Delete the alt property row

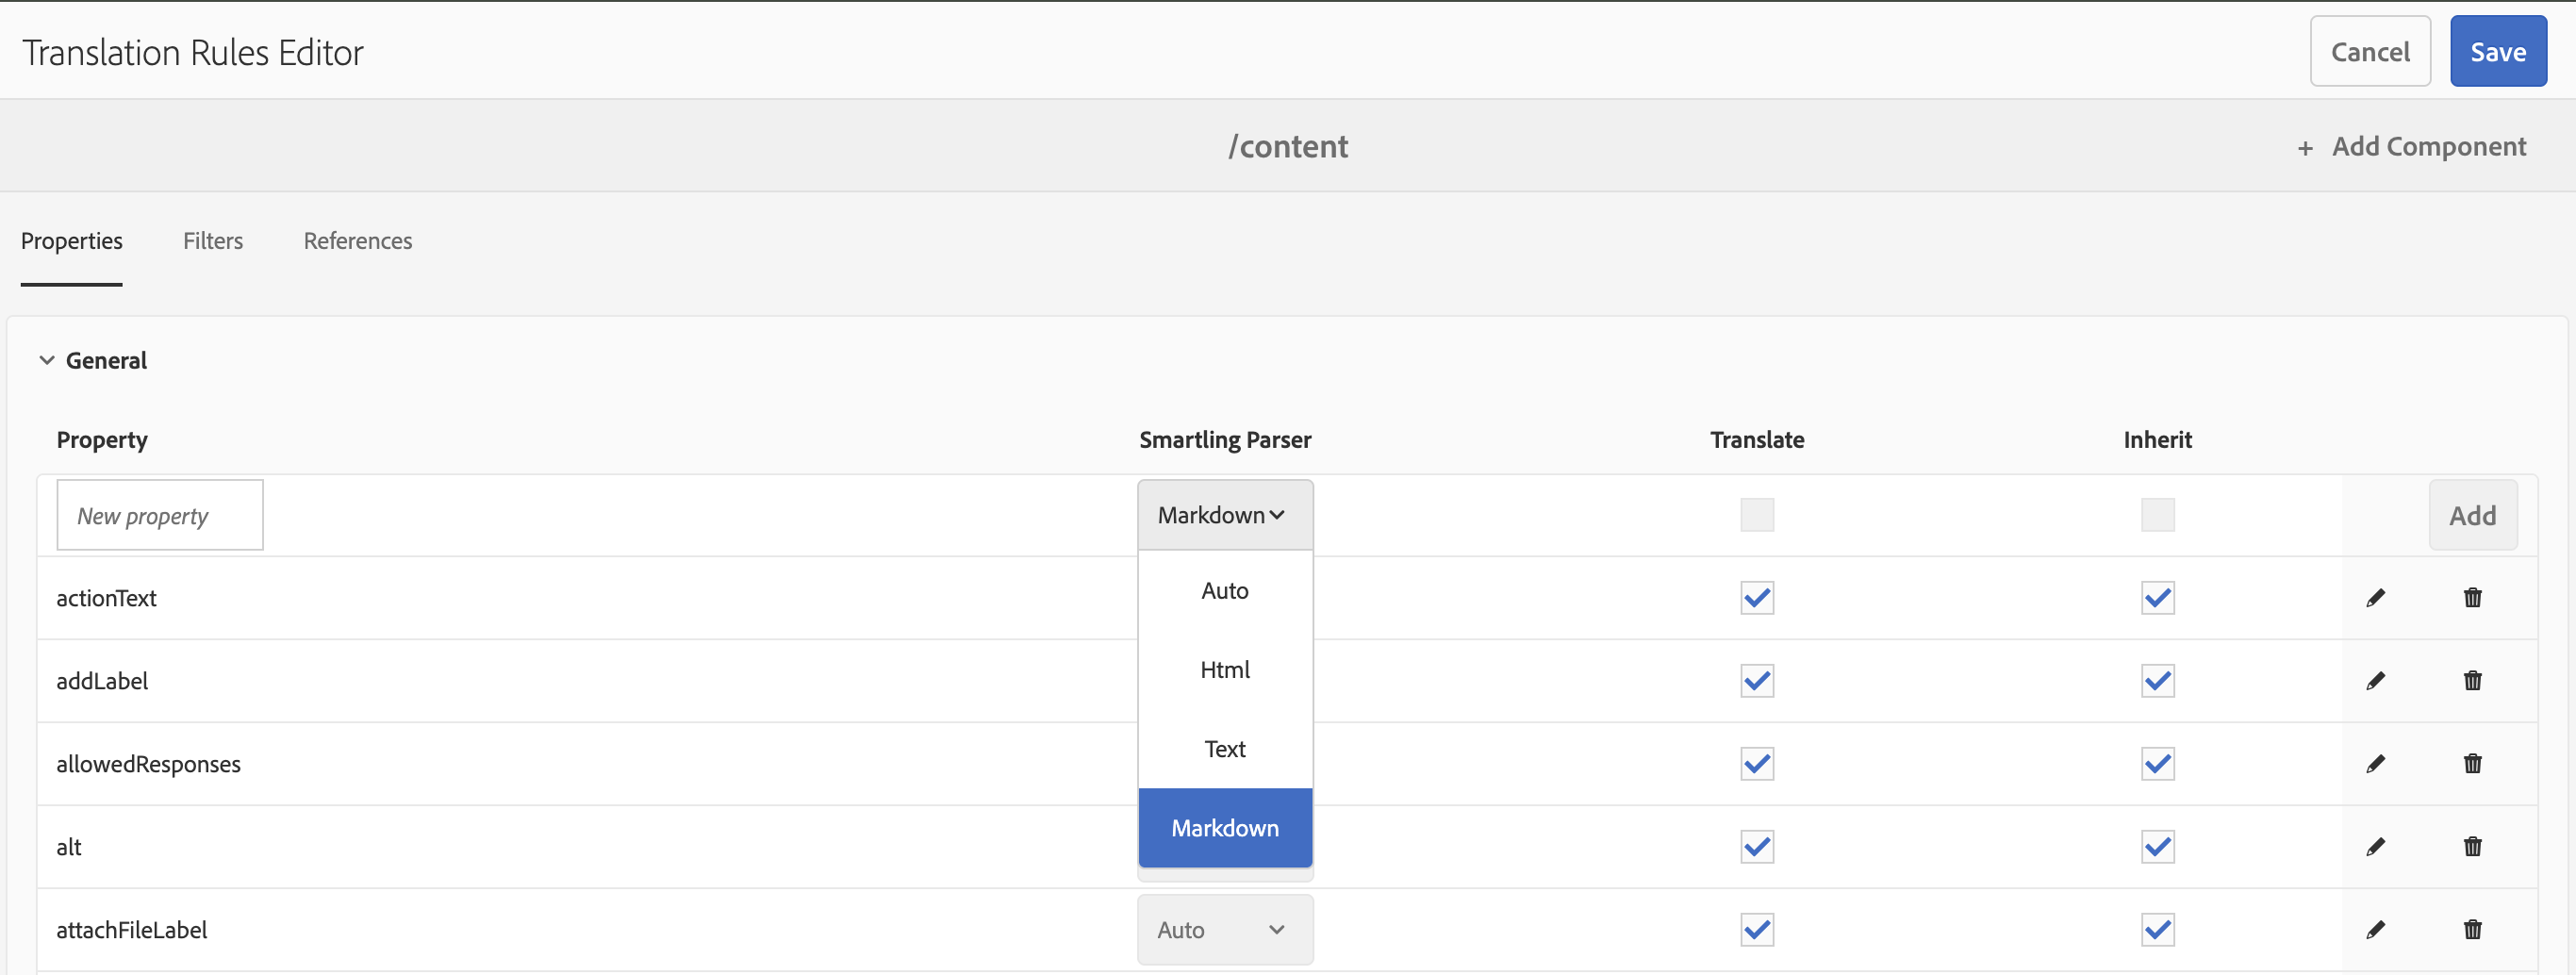[x=2472, y=847]
